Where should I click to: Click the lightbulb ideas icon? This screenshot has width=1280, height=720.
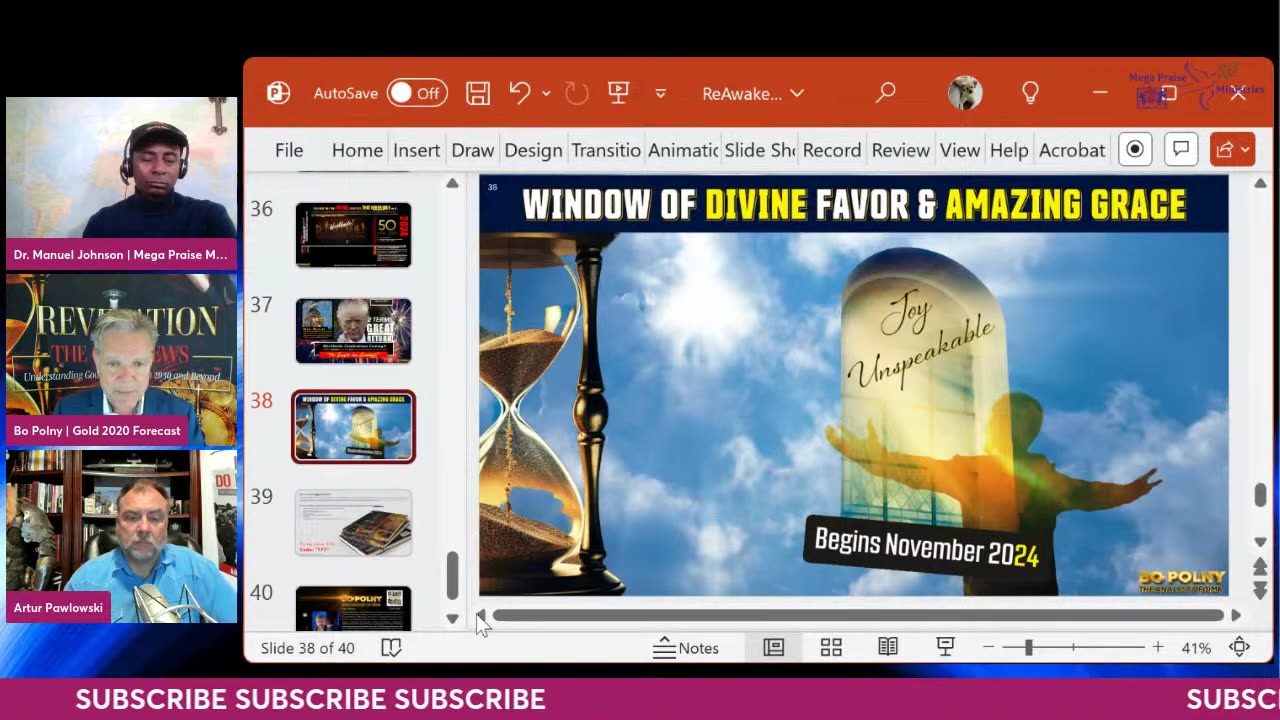coord(1030,93)
